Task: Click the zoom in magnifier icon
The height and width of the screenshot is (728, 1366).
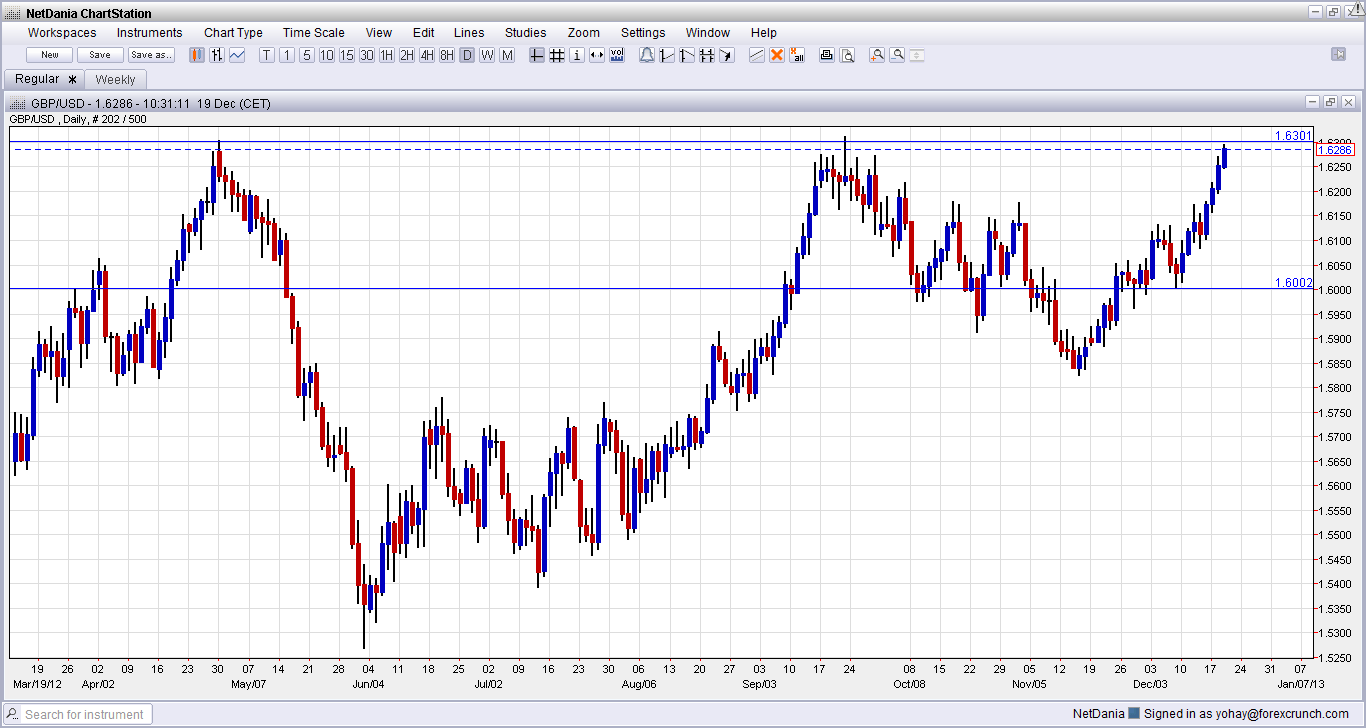Action: 877,55
